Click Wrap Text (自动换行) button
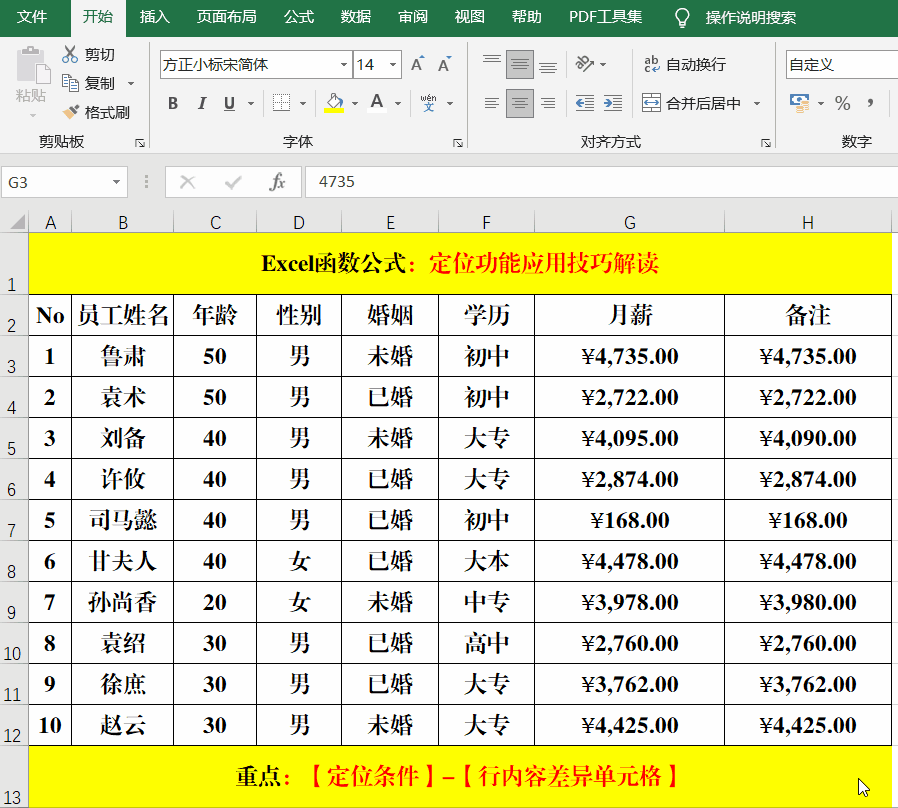Image resolution: width=898 pixels, height=808 pixels. tap(685, 64)
